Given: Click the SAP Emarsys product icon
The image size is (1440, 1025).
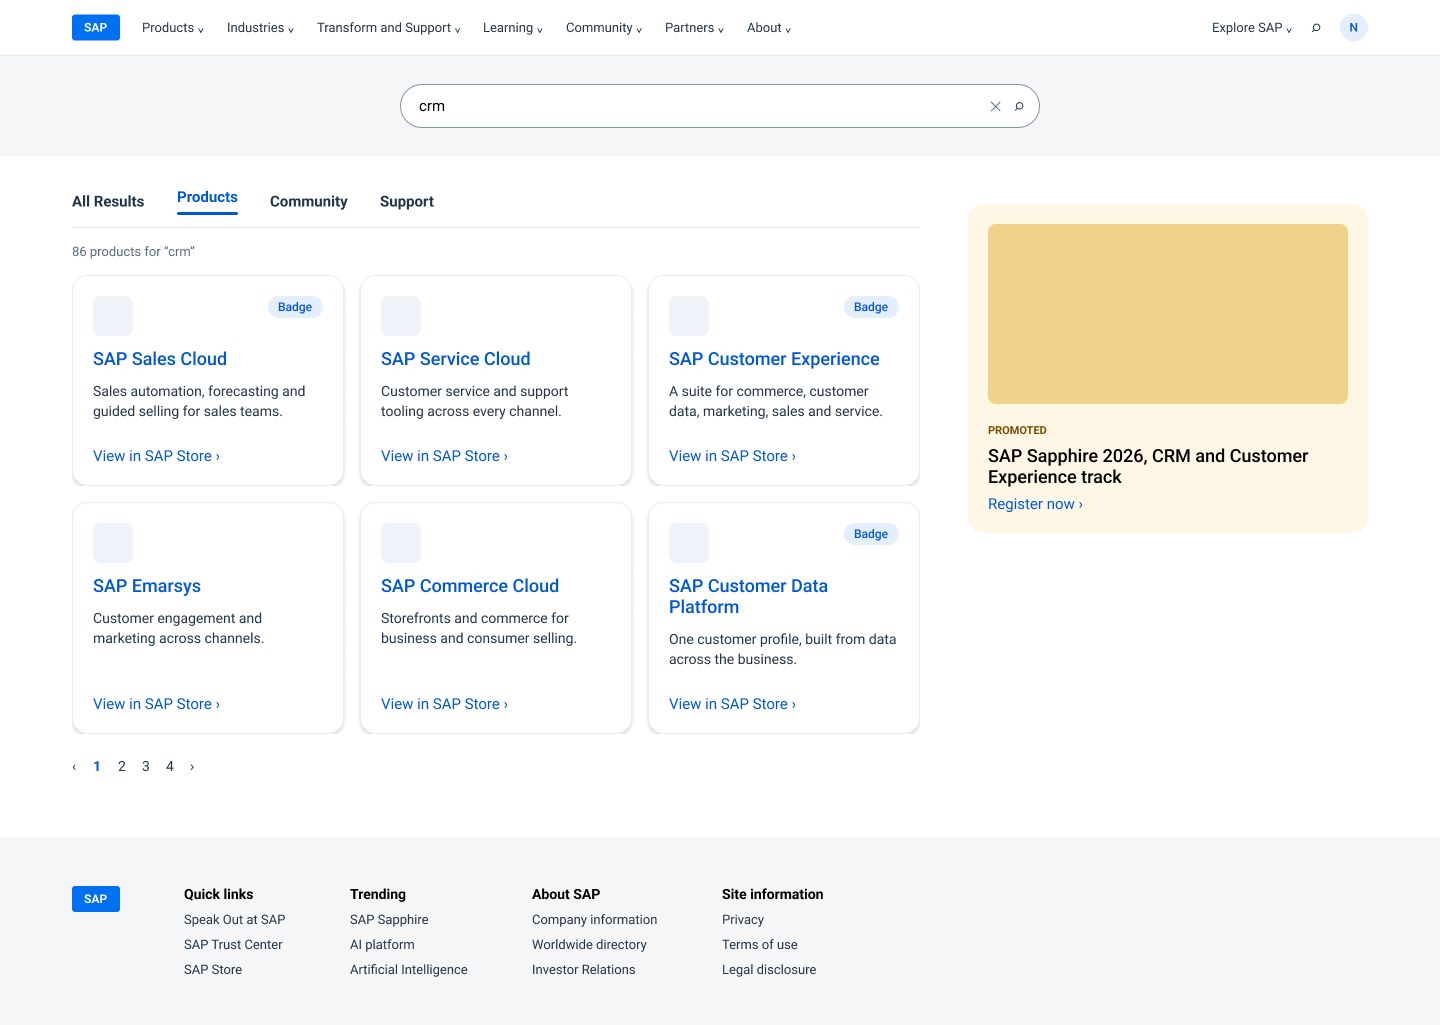Looking at the screenshot, I should click(113, 543).
